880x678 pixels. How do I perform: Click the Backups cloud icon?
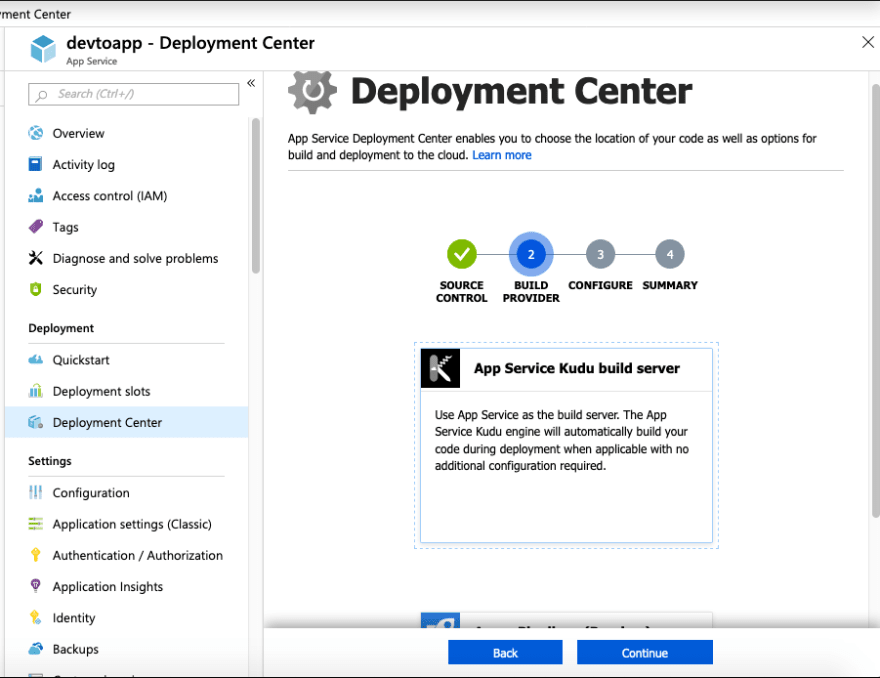pyautogui.click(x=35, y=649)
